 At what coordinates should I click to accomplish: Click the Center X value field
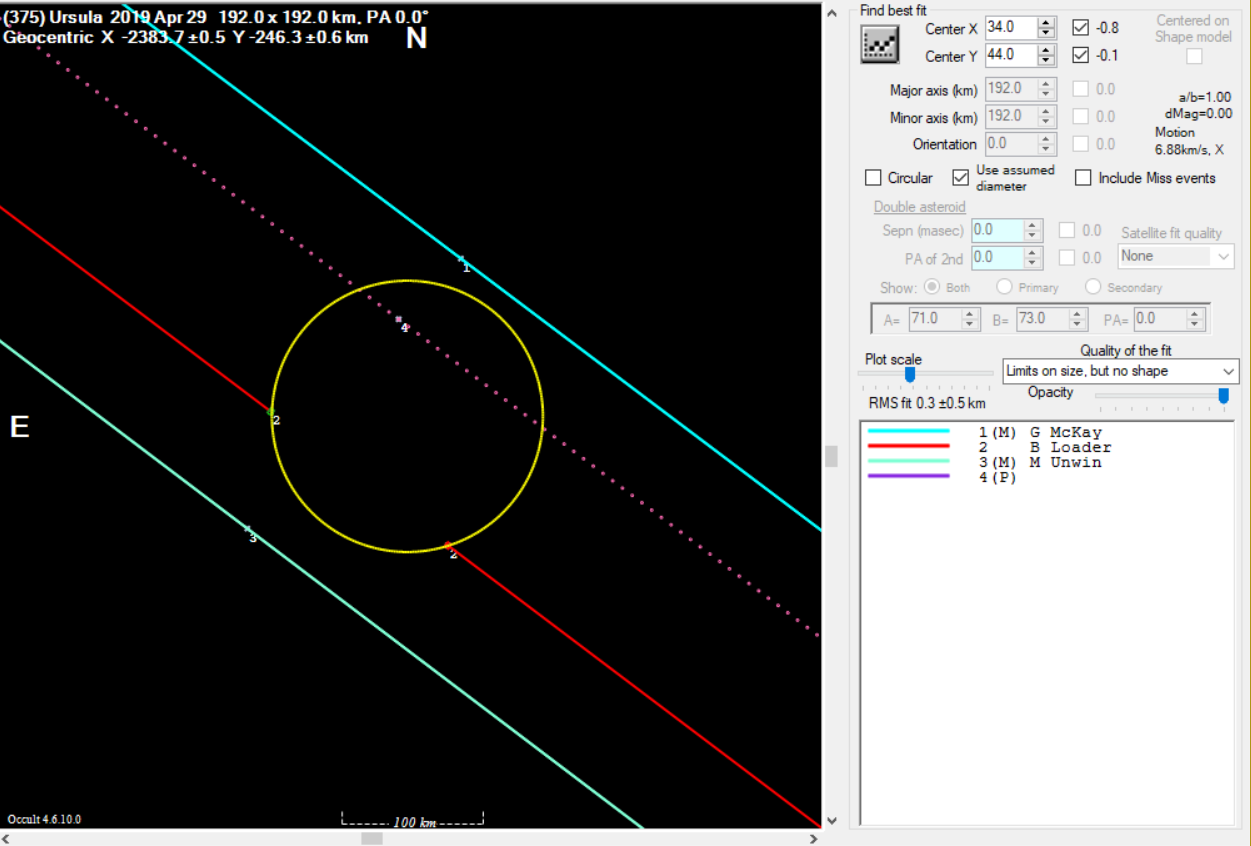point(1011,28)
